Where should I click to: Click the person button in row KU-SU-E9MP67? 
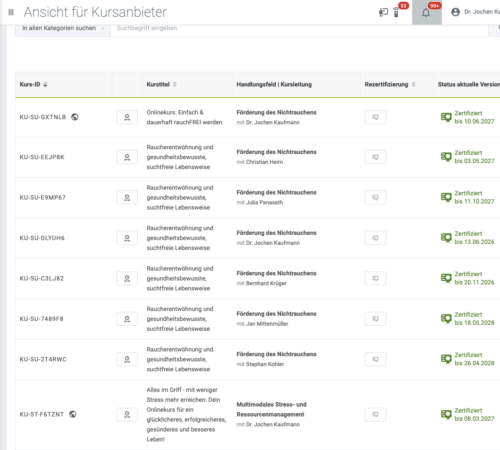click(x=127, y=197)
